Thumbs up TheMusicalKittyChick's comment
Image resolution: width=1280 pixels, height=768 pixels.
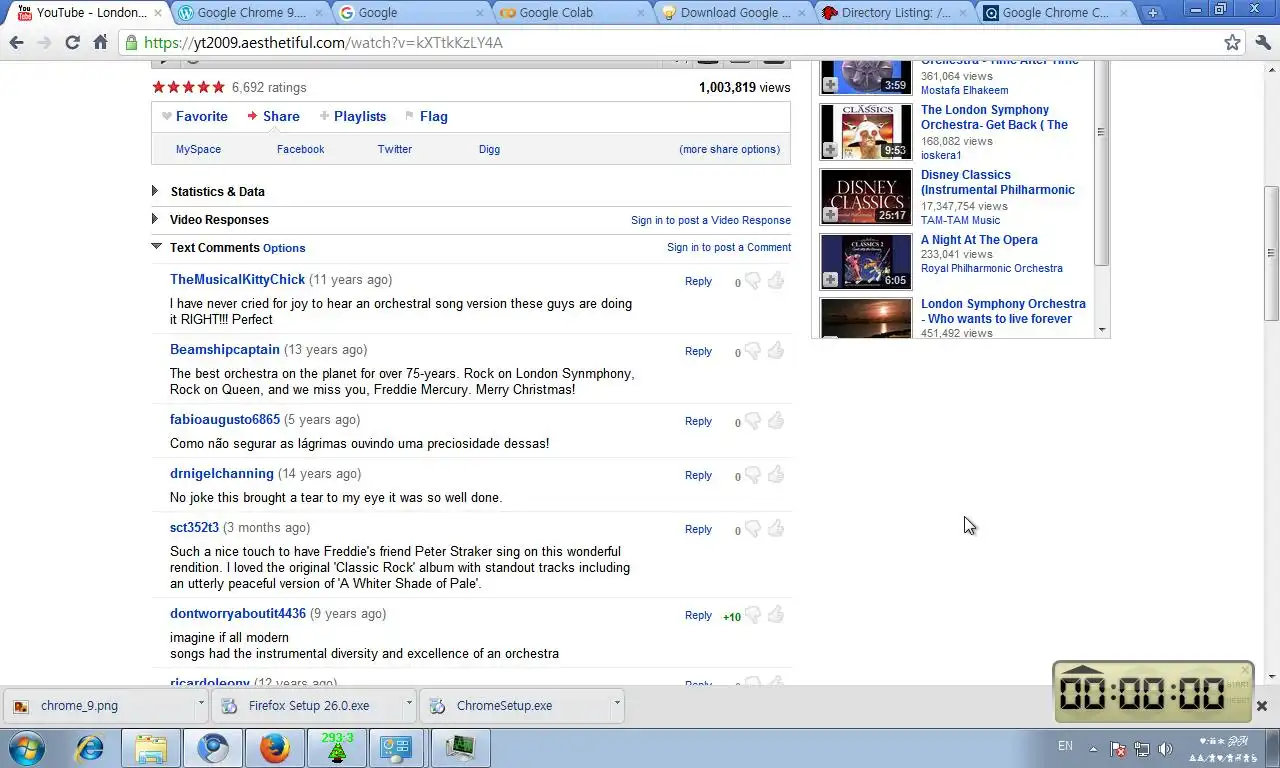click(x=776, y=281)
